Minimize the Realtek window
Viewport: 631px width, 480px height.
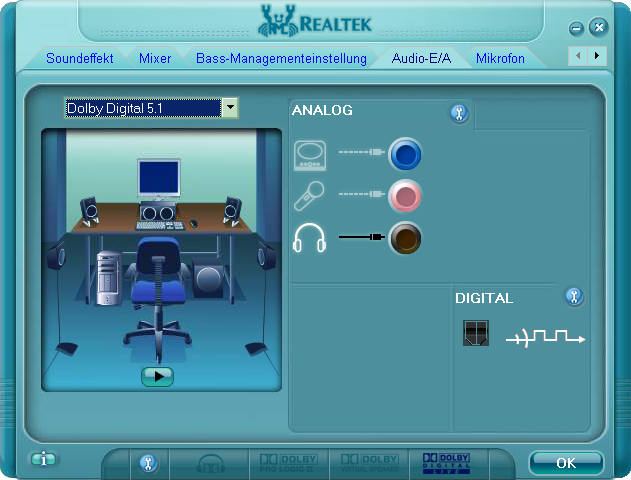pyautogui.click(x=576, y=29)
